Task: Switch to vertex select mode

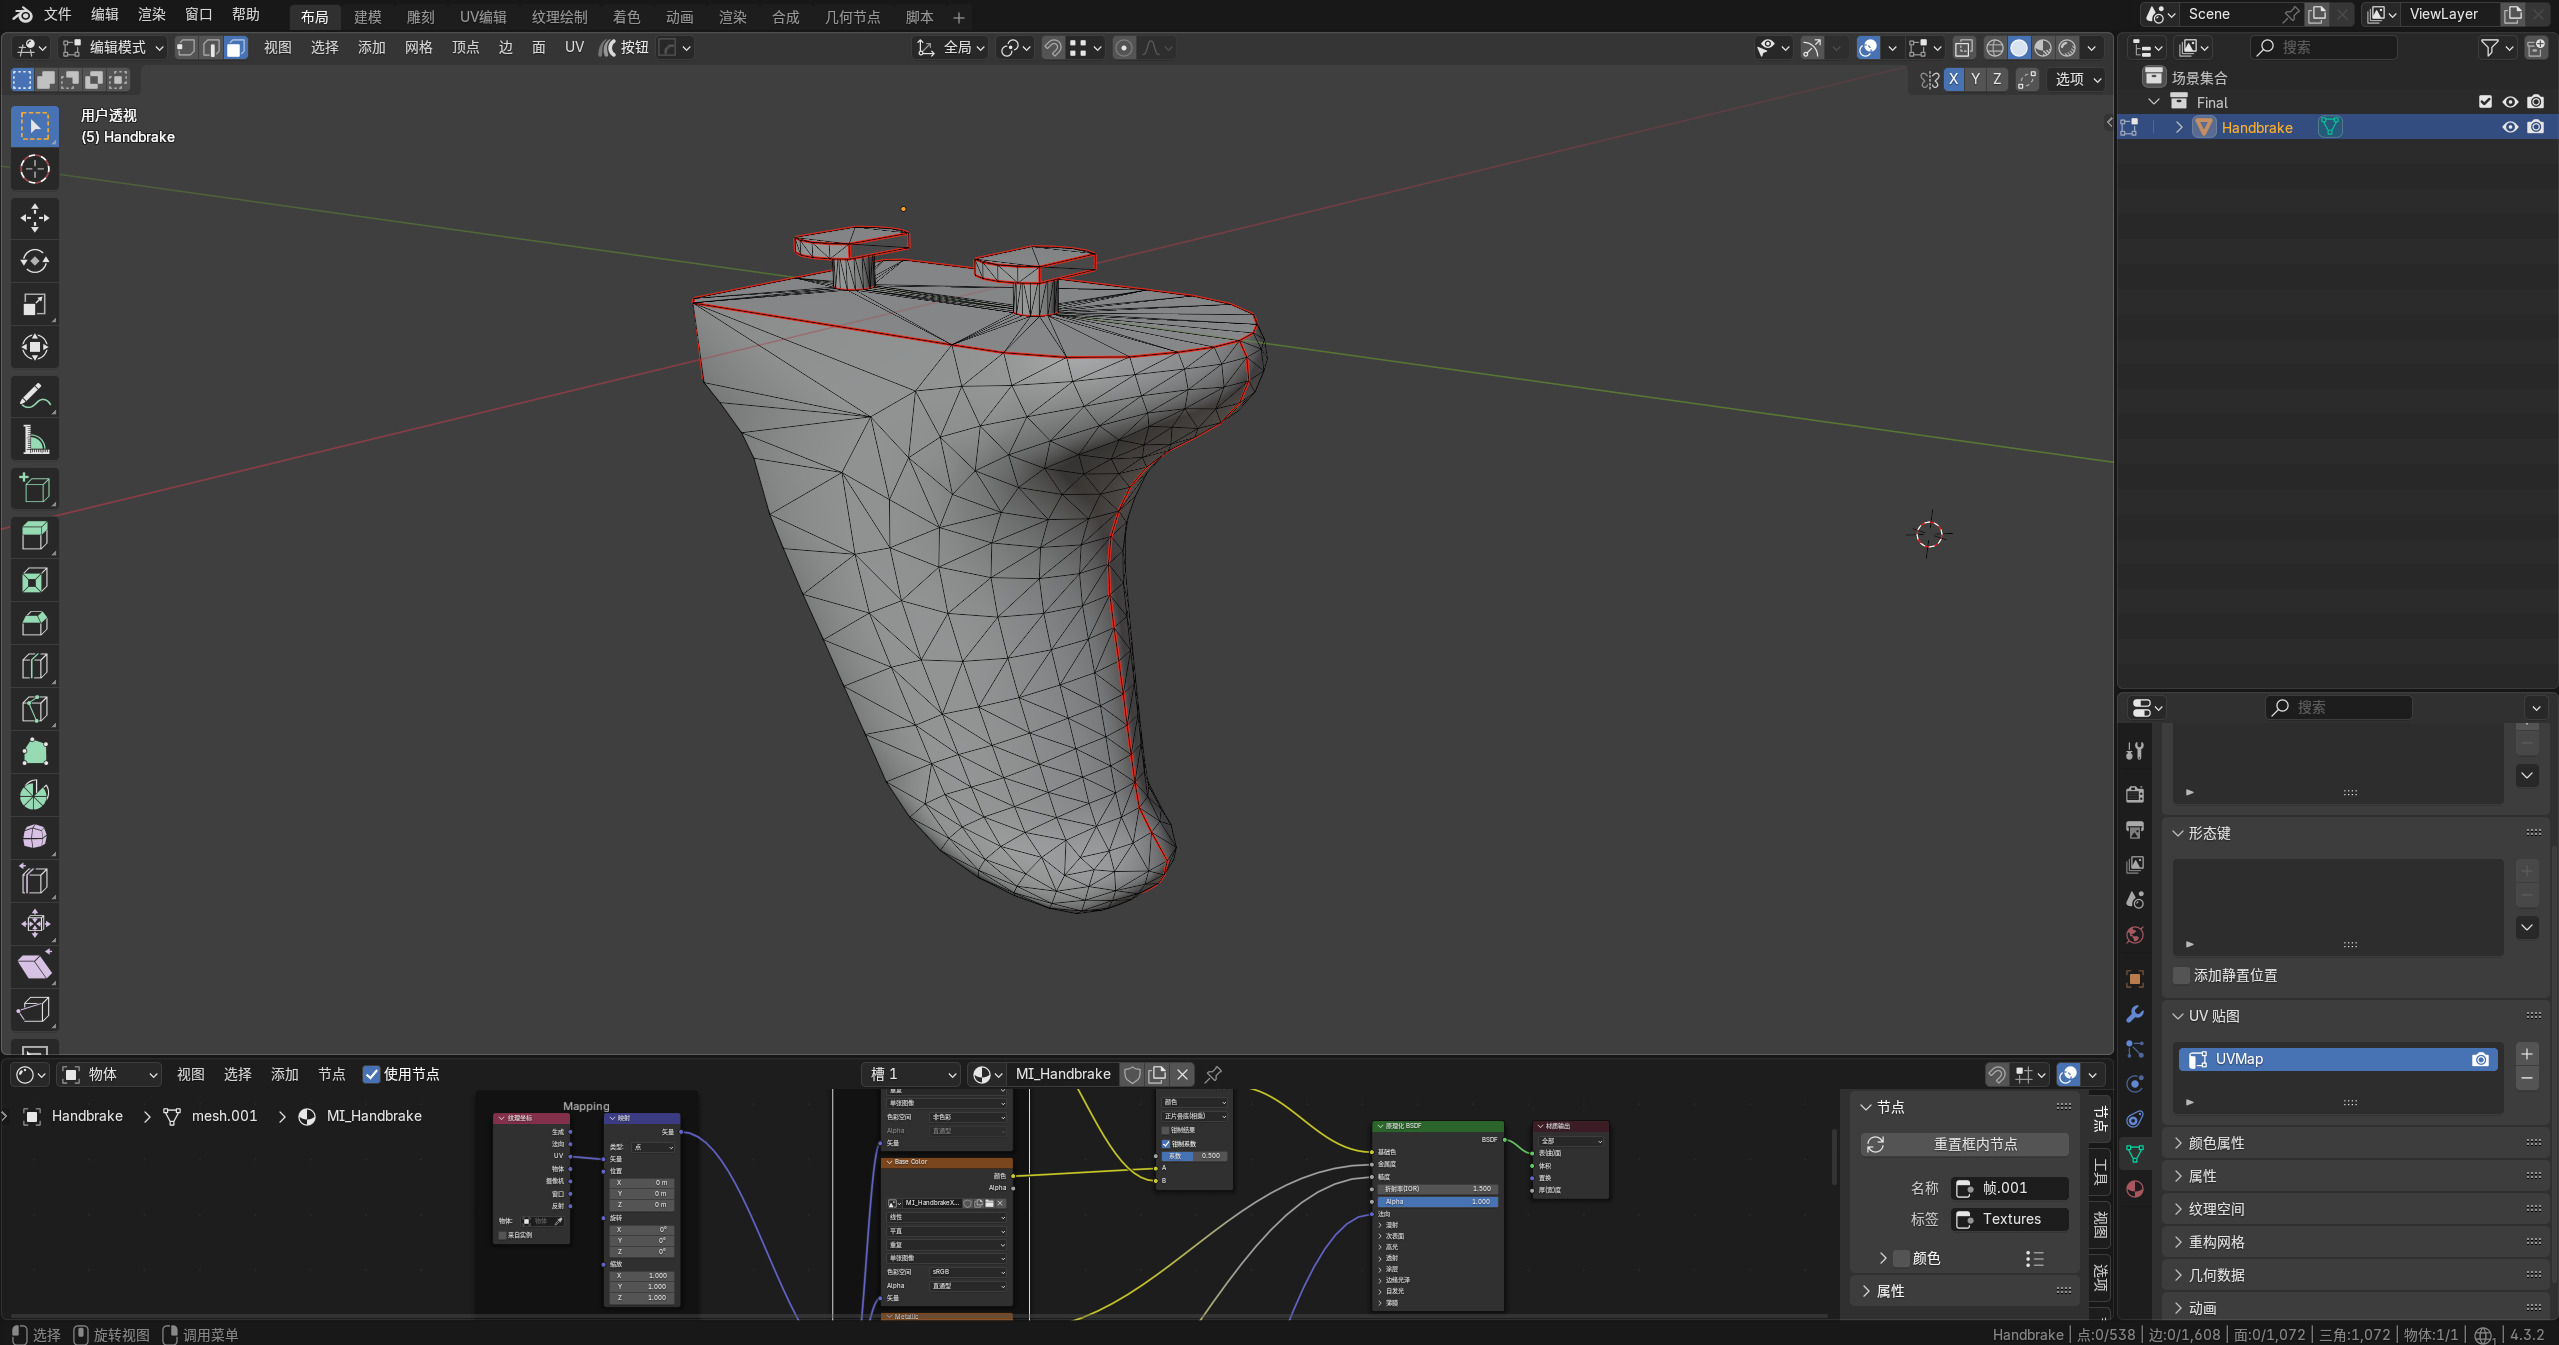Action: (186, 47)
